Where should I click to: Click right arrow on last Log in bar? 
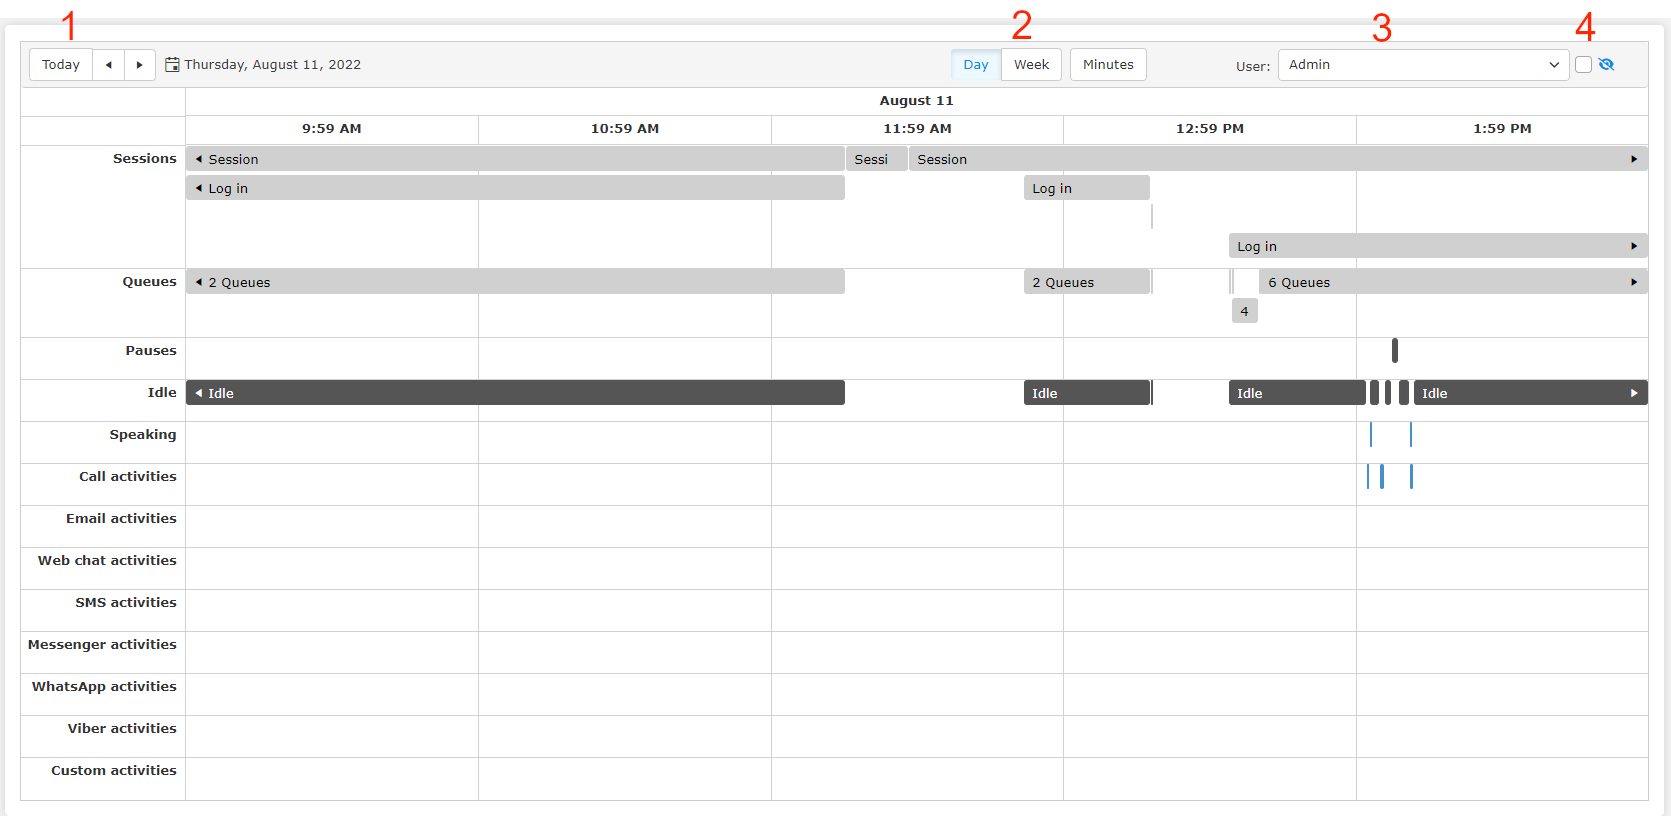point(1634,246)
